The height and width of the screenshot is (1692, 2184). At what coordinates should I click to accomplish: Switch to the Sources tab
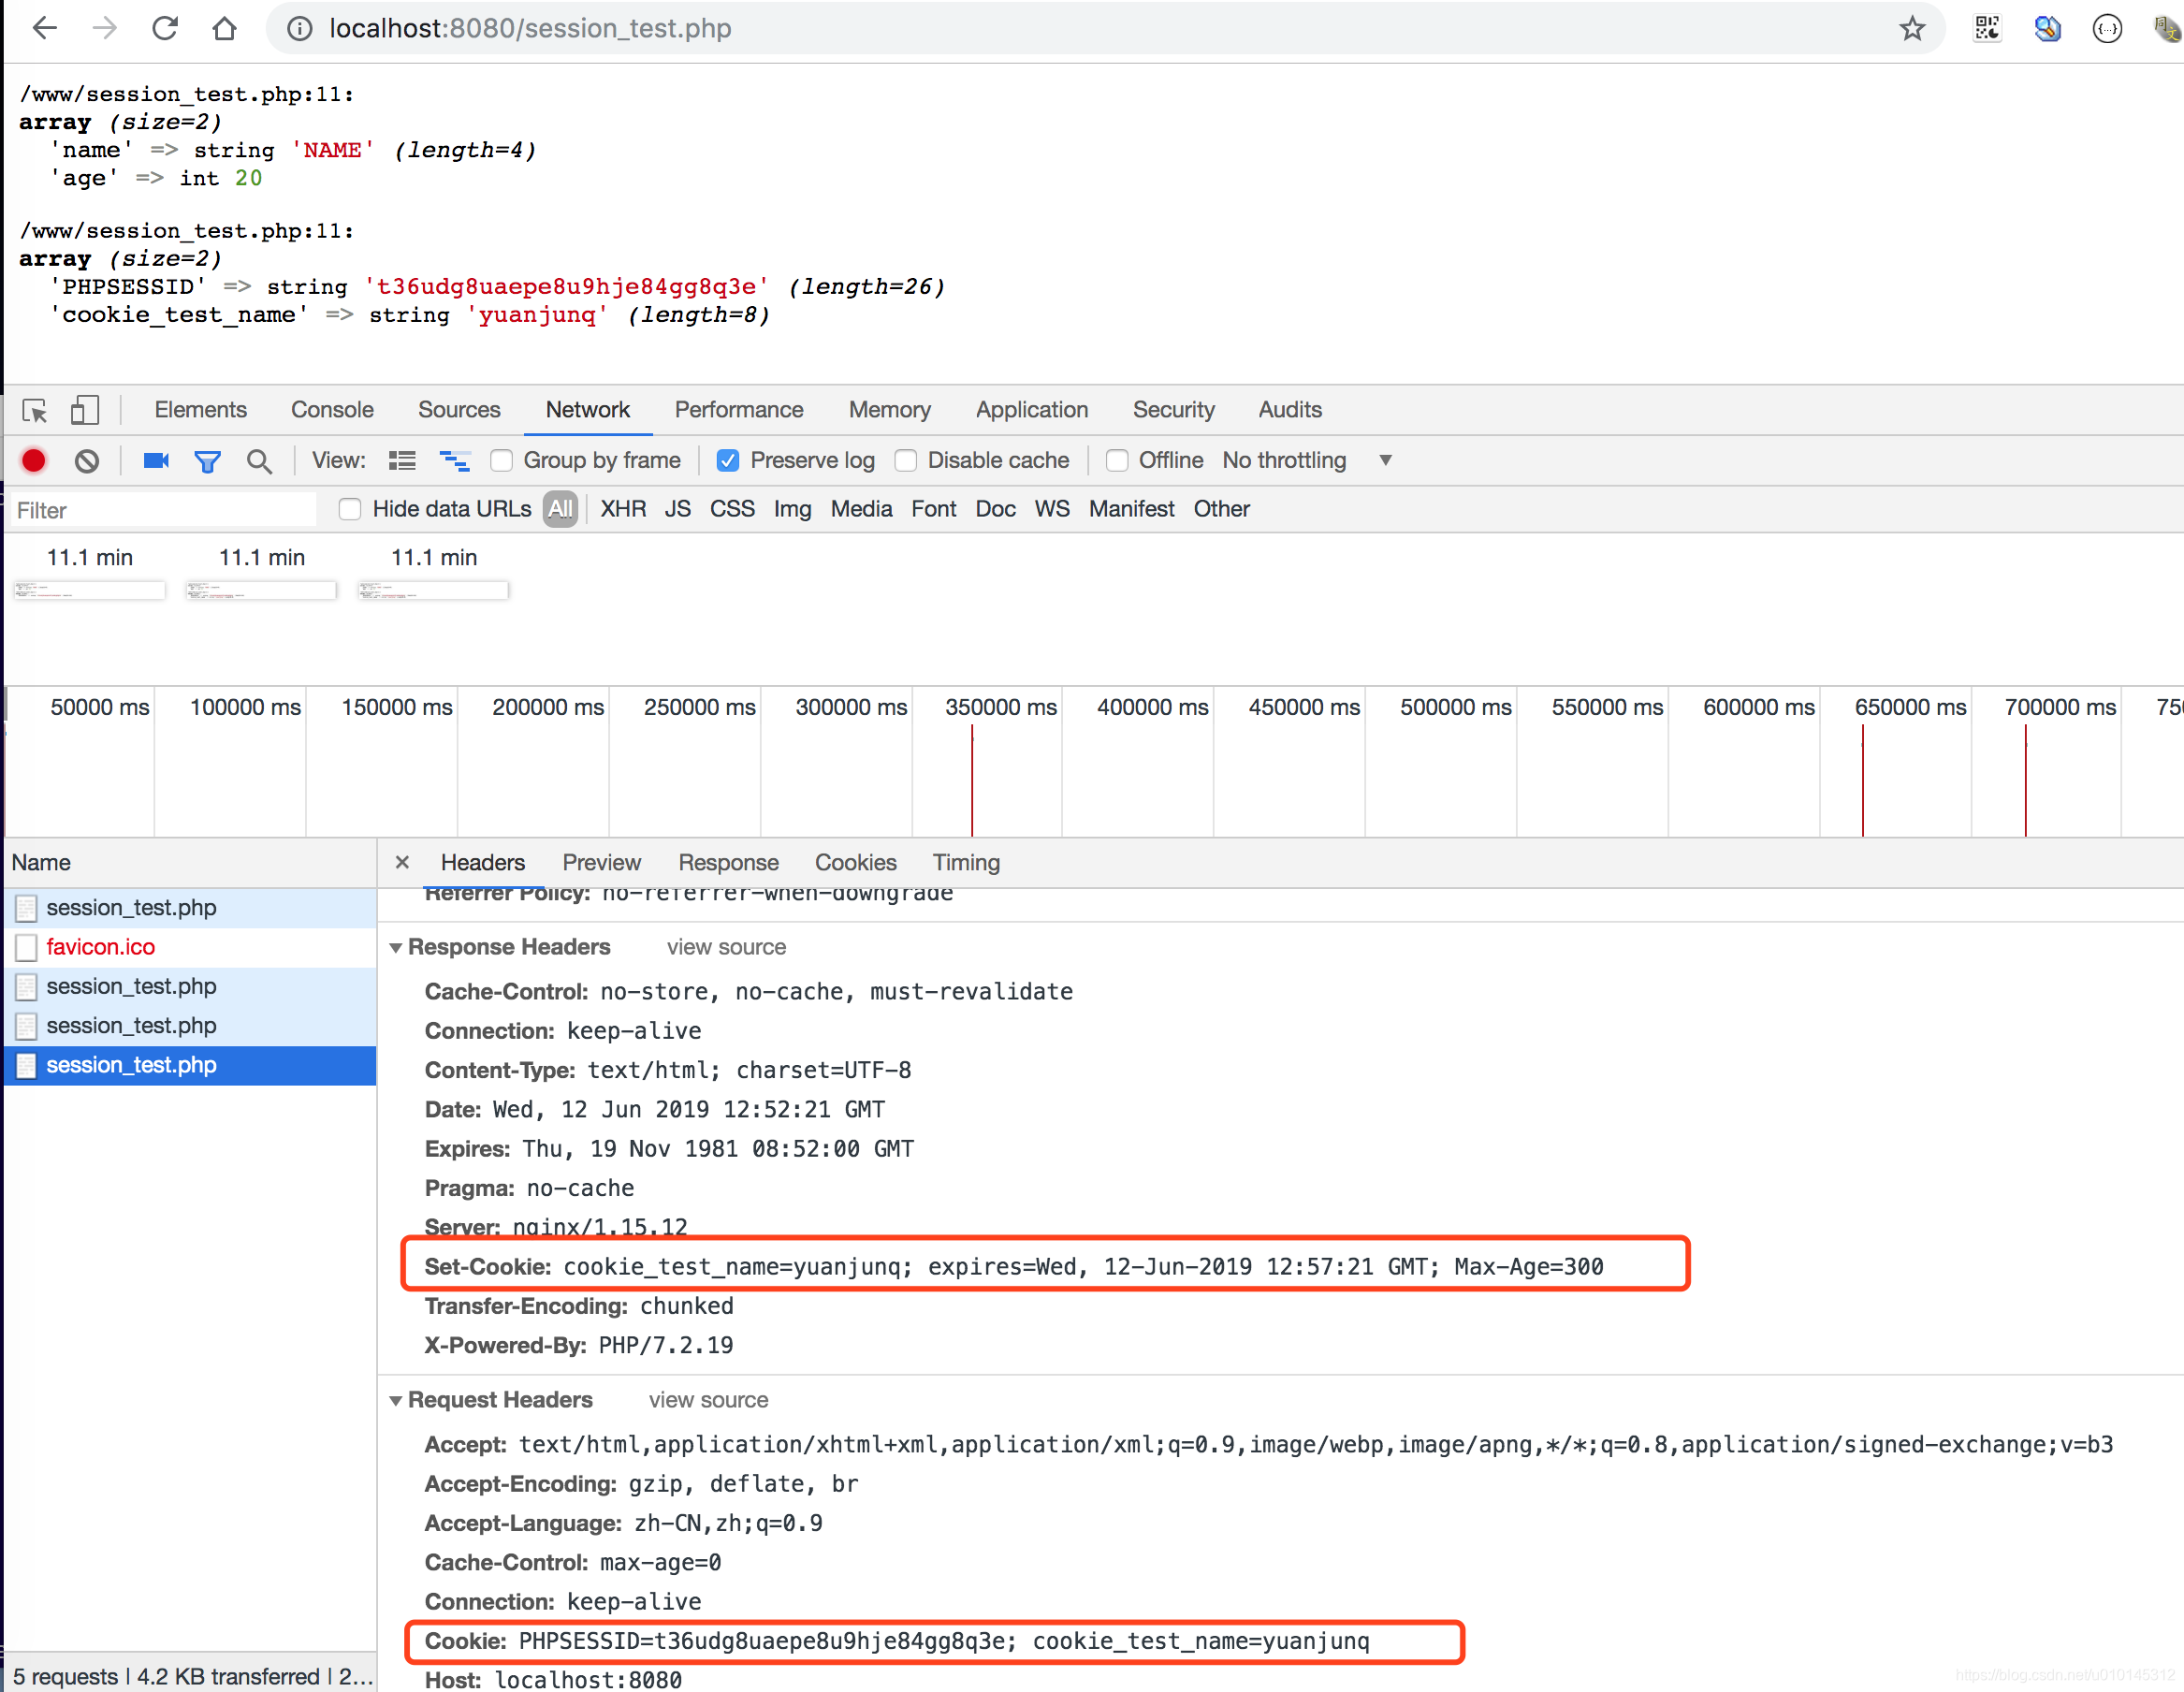(x=459, y=410)
